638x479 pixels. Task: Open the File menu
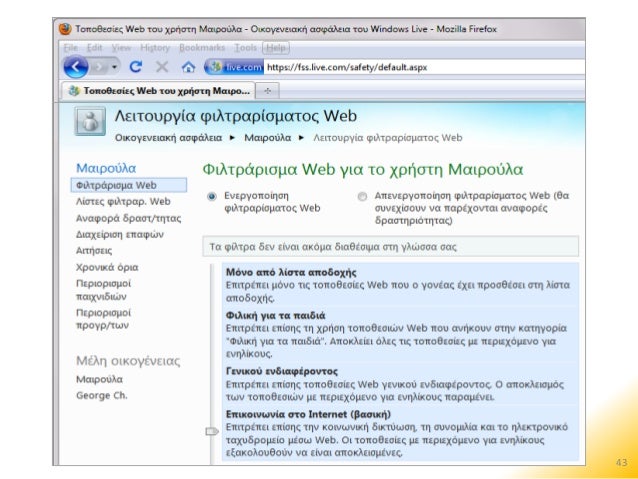(70, 48)
